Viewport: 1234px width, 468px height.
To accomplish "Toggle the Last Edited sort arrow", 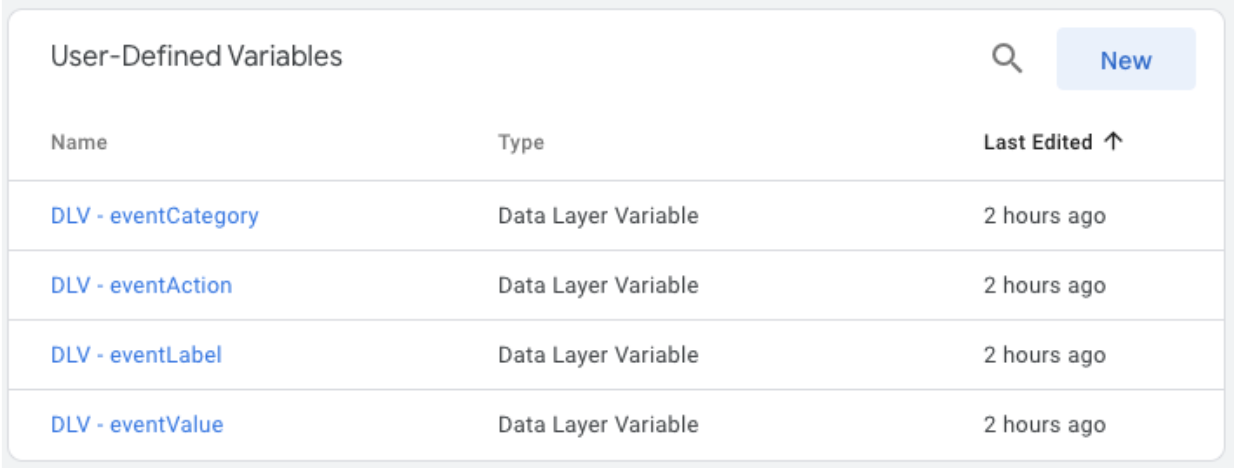I will tap(1113, 142).
